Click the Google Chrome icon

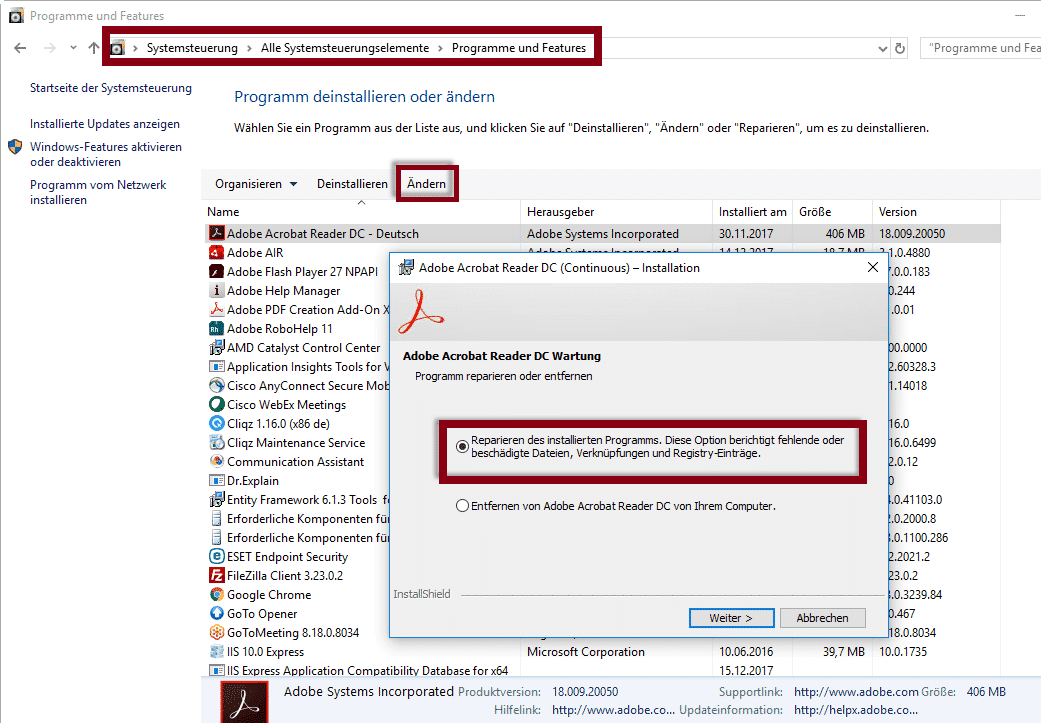coord(216,594)
